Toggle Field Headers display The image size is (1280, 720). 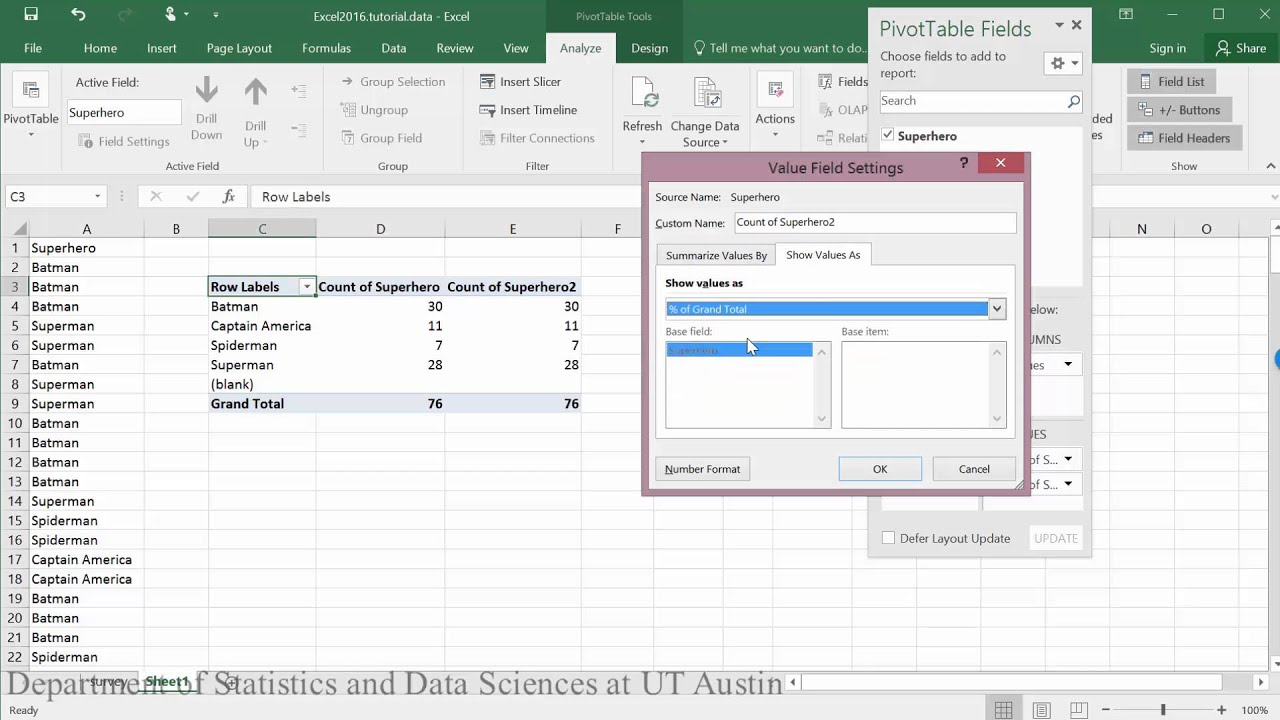pos(1183,138)
